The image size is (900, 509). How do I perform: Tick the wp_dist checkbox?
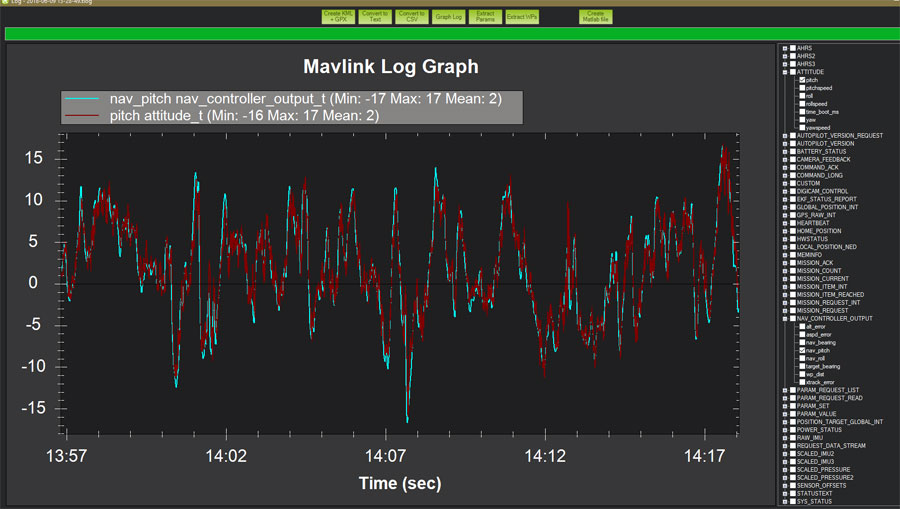click(802, 374)
